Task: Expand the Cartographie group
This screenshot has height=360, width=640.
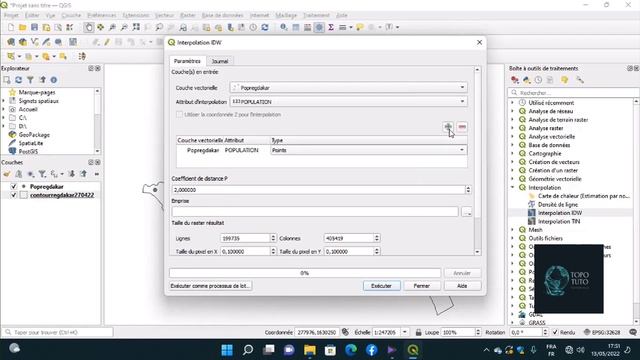Action: tap(513, 154)
